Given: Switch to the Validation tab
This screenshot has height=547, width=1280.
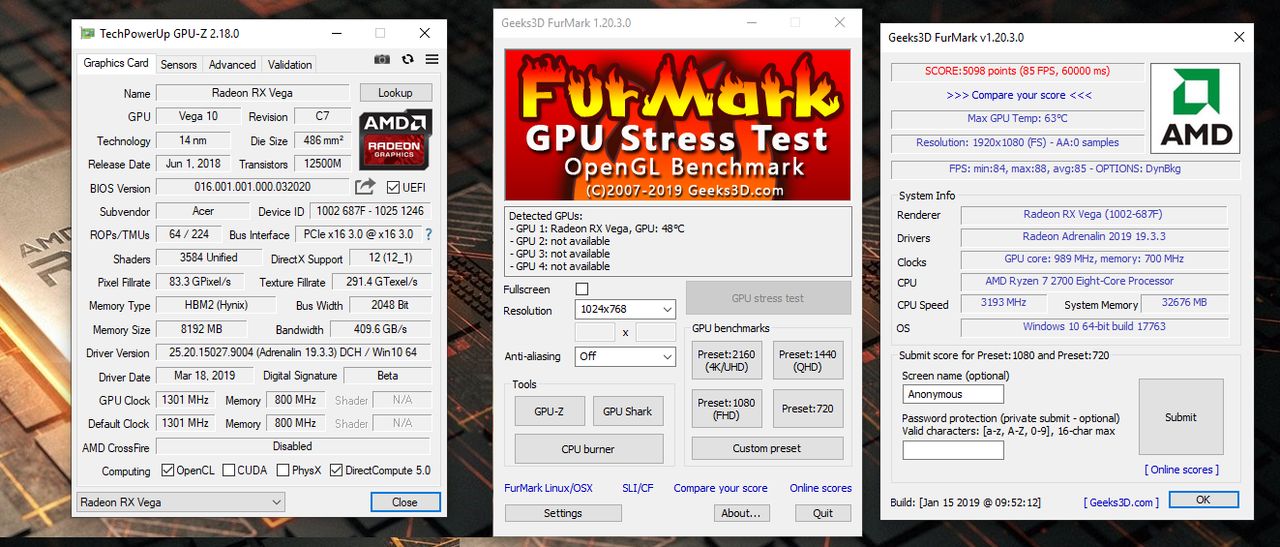Looking at the screenshot, I should coord(290,64).
